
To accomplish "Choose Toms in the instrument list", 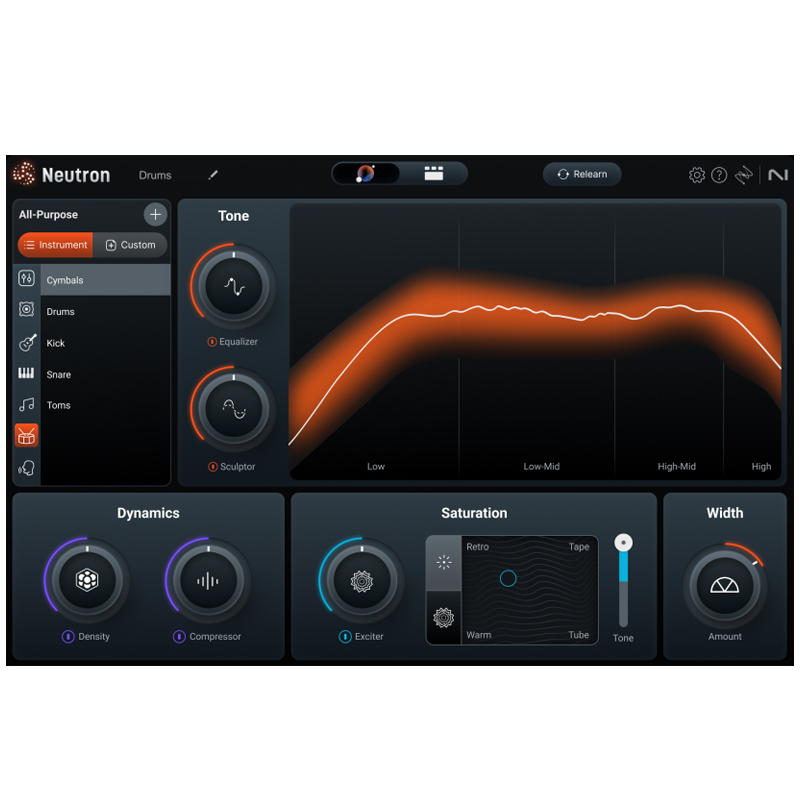I will click(105, 405).
